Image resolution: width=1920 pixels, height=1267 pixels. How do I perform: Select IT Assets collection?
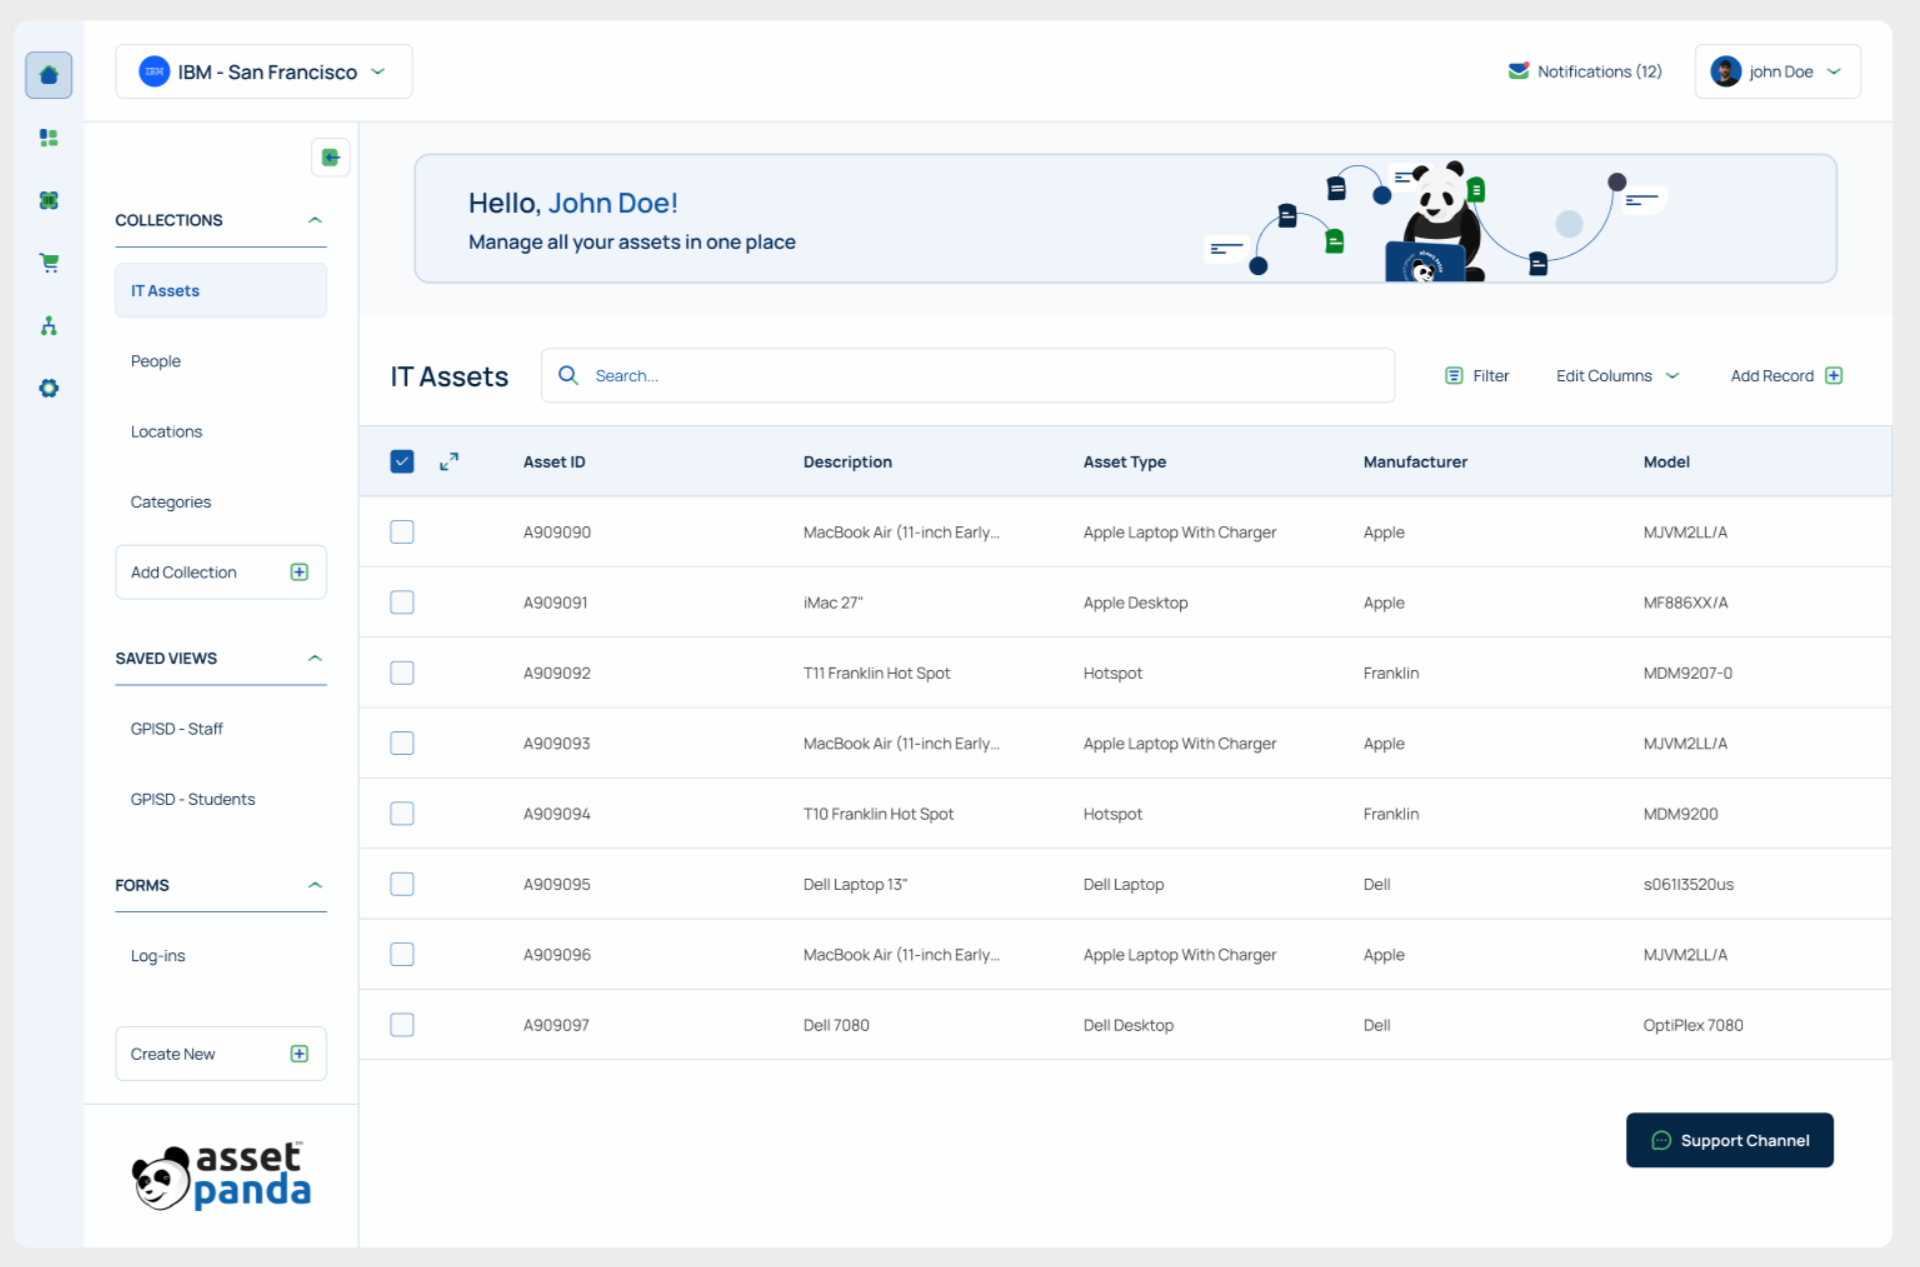point(221,291)
